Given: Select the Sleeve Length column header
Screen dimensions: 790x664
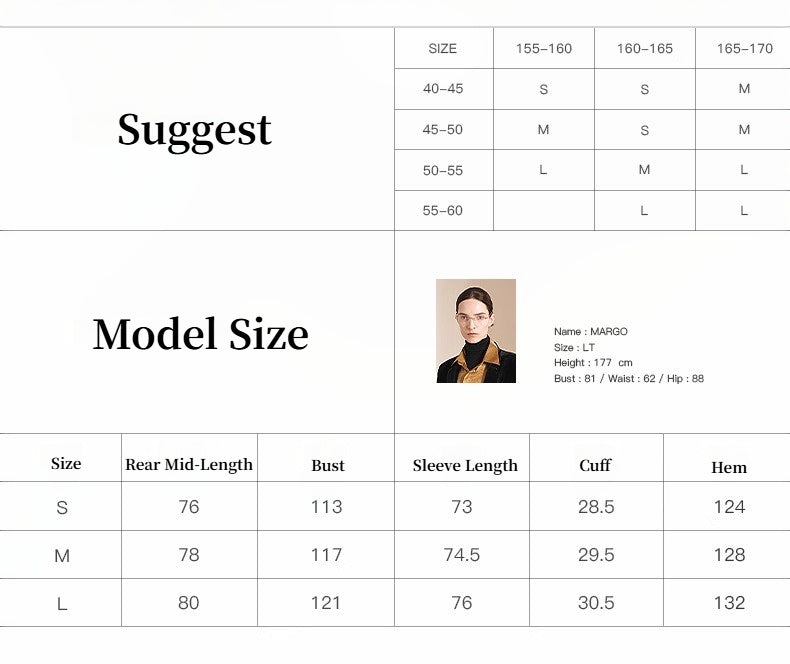Looking at the screenshot, I should pyautogui.click(x=465, y=465).
